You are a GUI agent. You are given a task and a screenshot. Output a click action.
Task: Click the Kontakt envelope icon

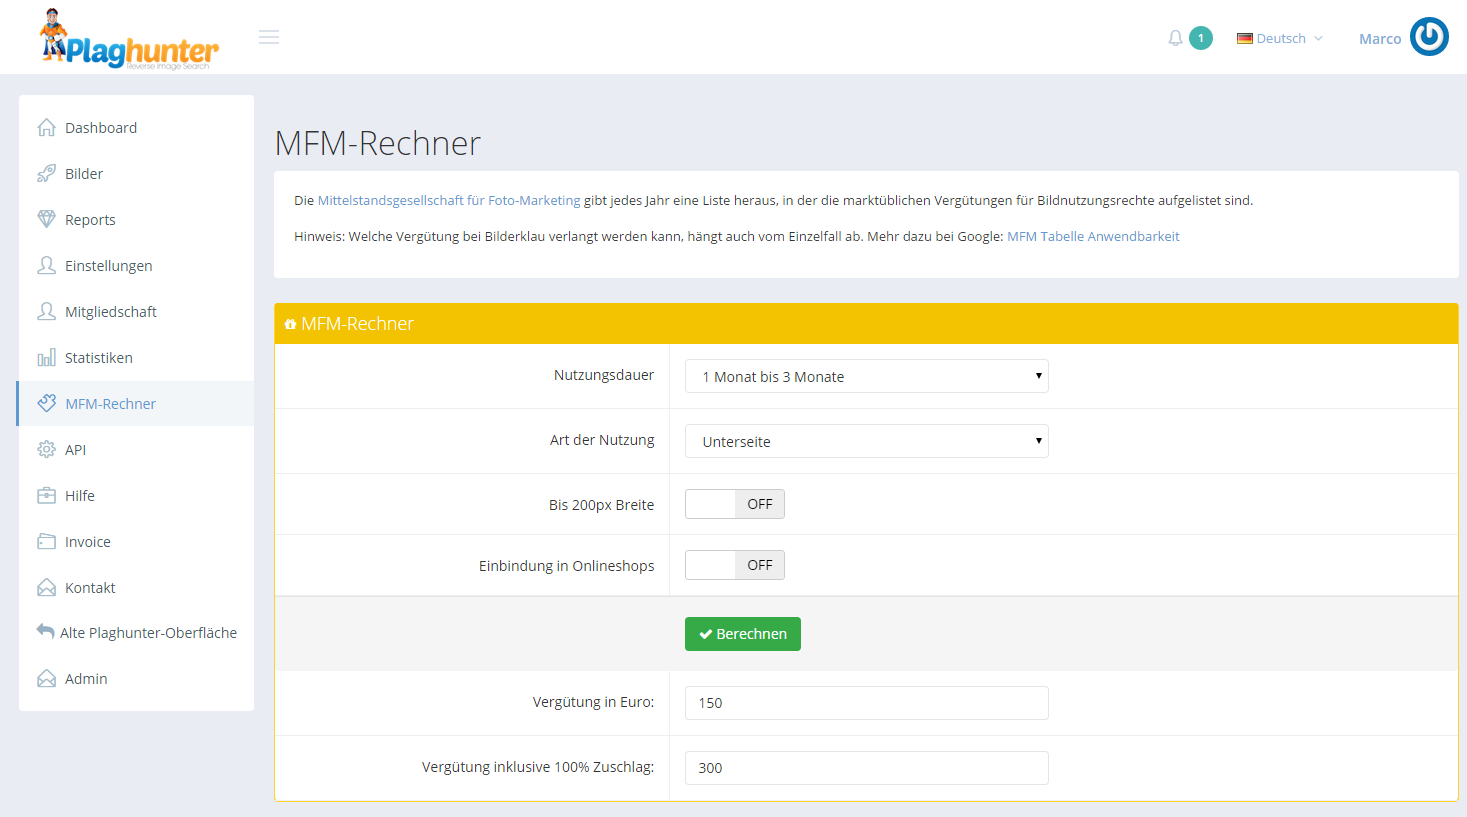pos(46,587)
